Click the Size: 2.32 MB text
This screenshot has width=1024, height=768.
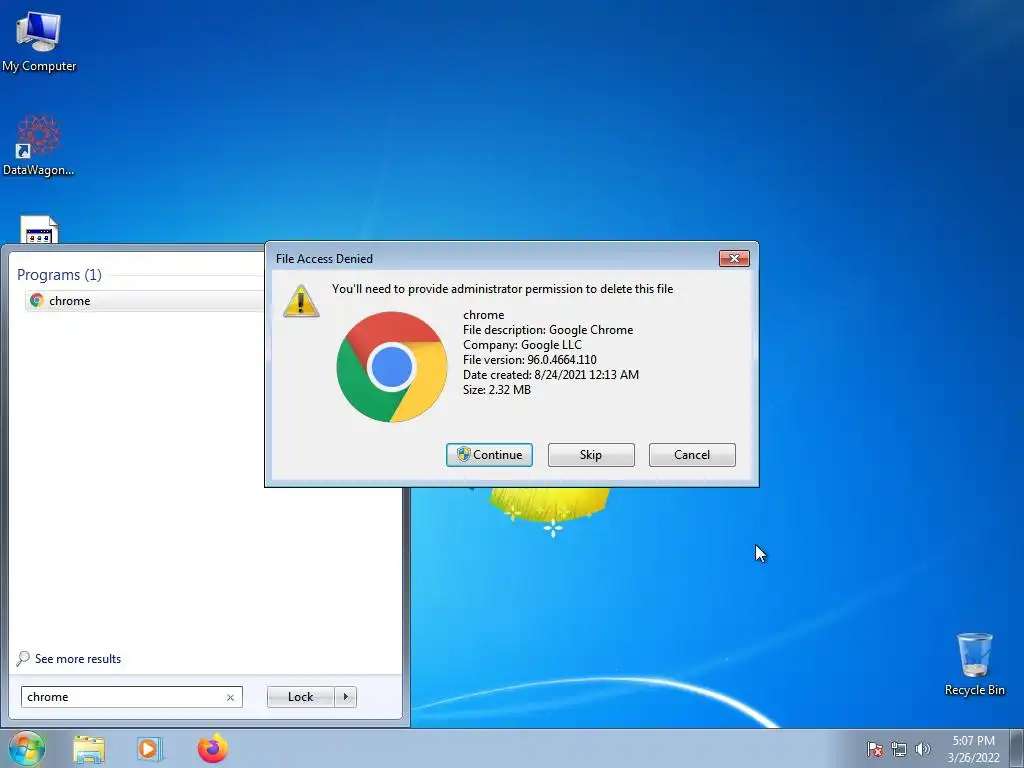tap(497, 390)
